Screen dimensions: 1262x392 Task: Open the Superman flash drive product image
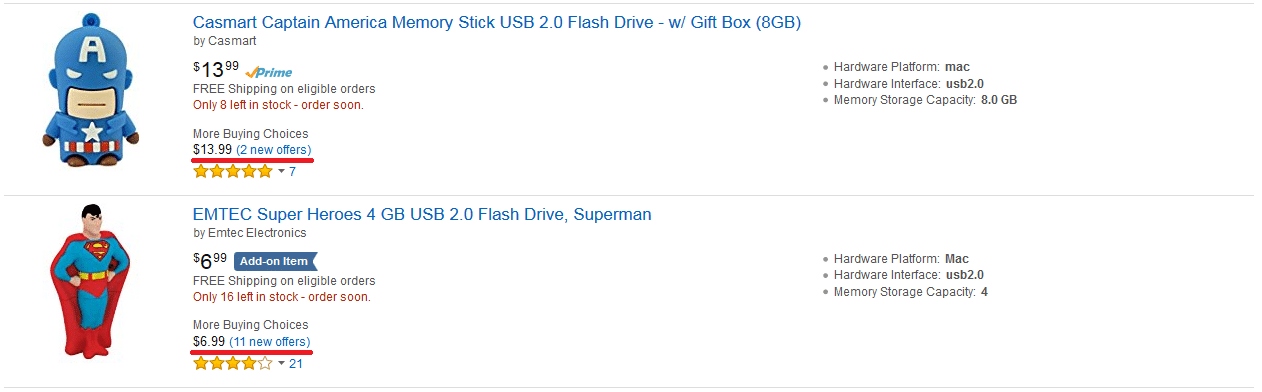(x=90, y=282)
